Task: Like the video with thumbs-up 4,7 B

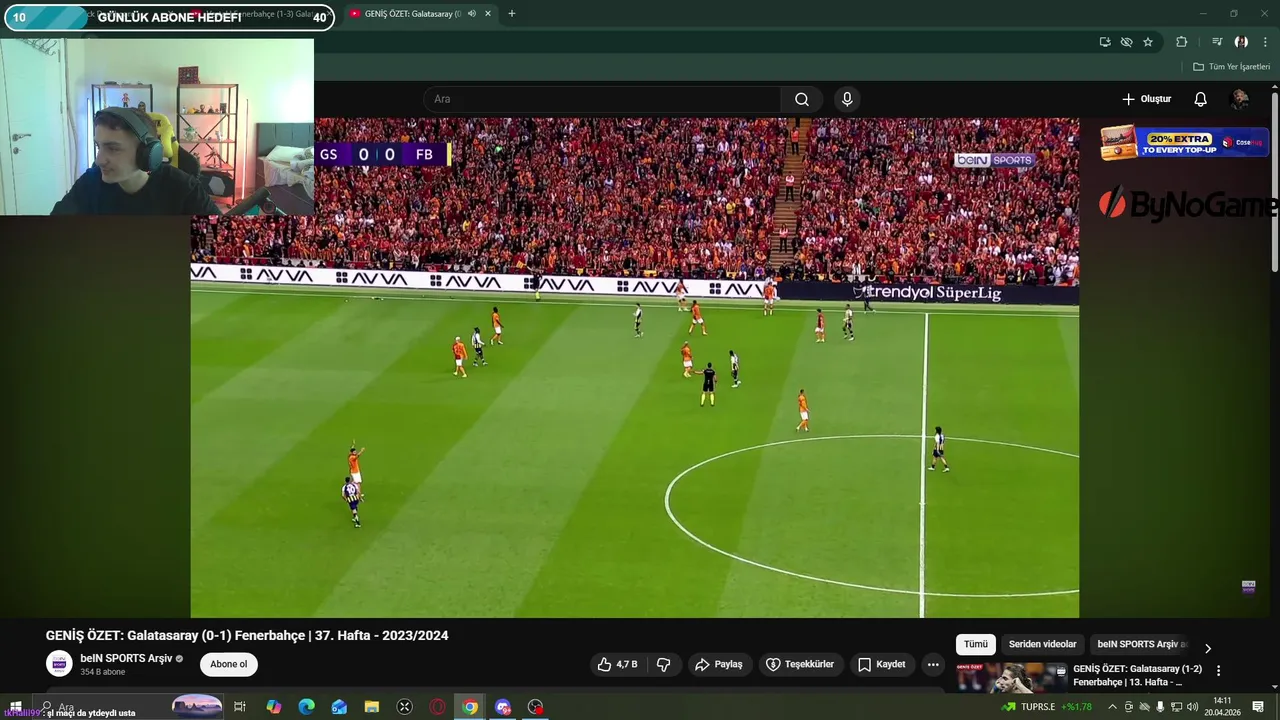Action: 617,664
